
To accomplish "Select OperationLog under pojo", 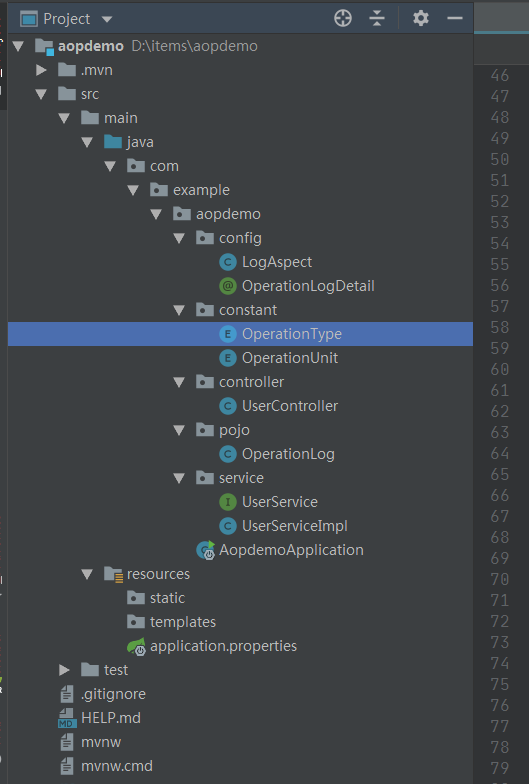I will pos(288,454).
